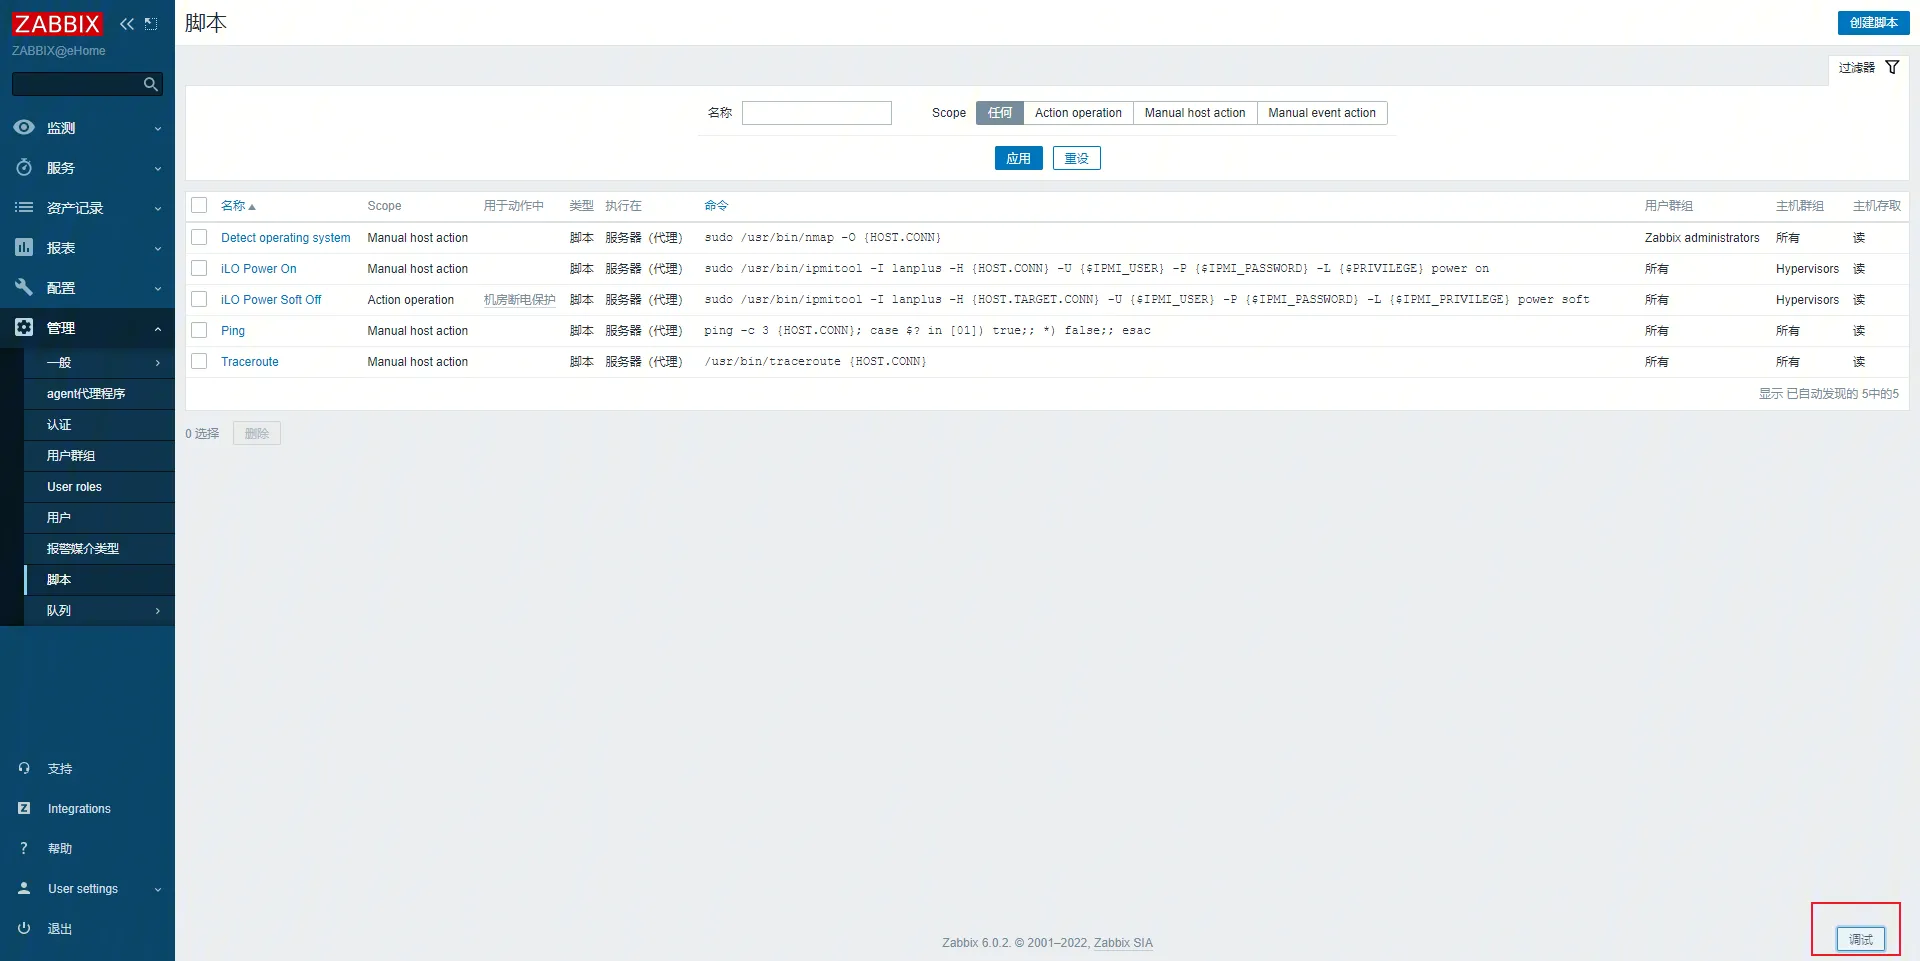Click the 配置 wrench icon
Viewport: 1920px width, 961px height.
click(x=24, y=288)
